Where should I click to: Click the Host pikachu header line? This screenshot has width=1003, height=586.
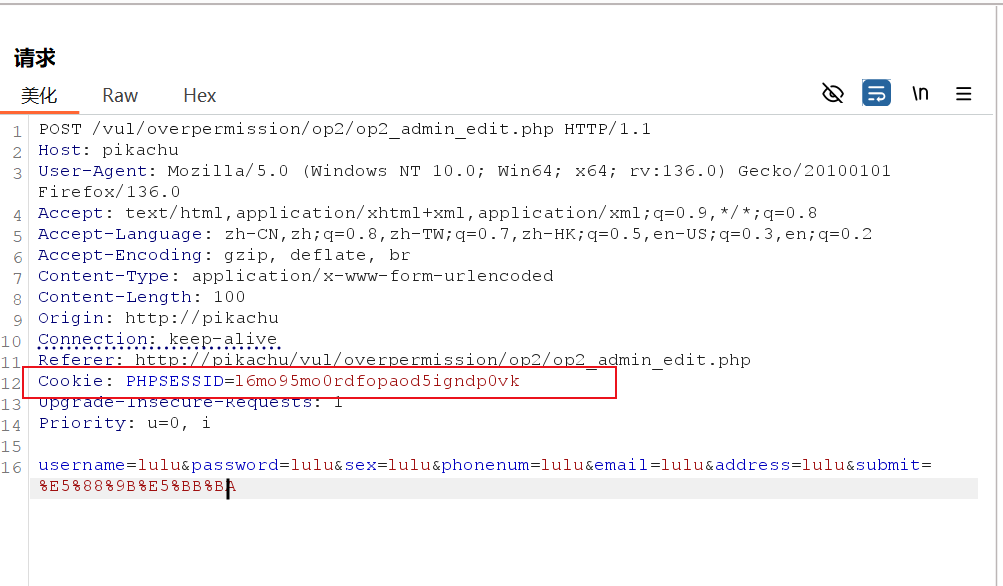tap(108, 150)
